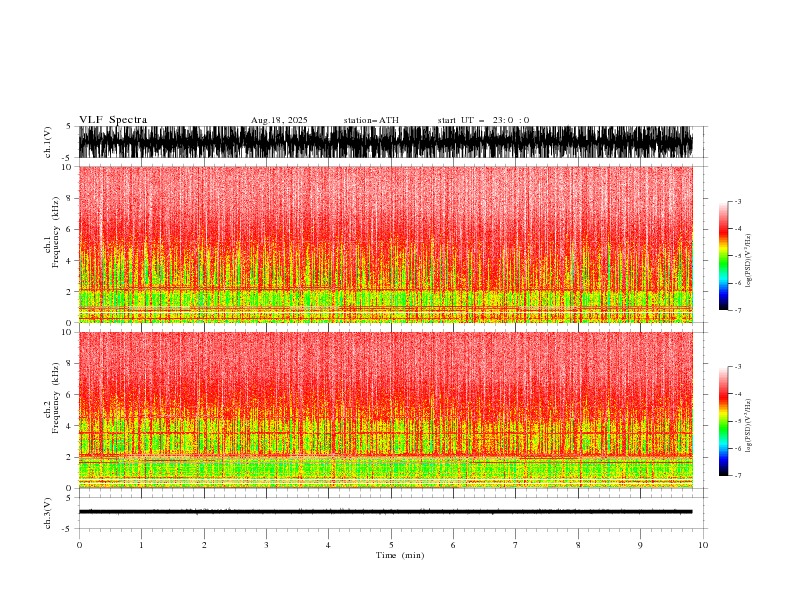Click the 'VLF Spectra' title text

pos(113,120)
